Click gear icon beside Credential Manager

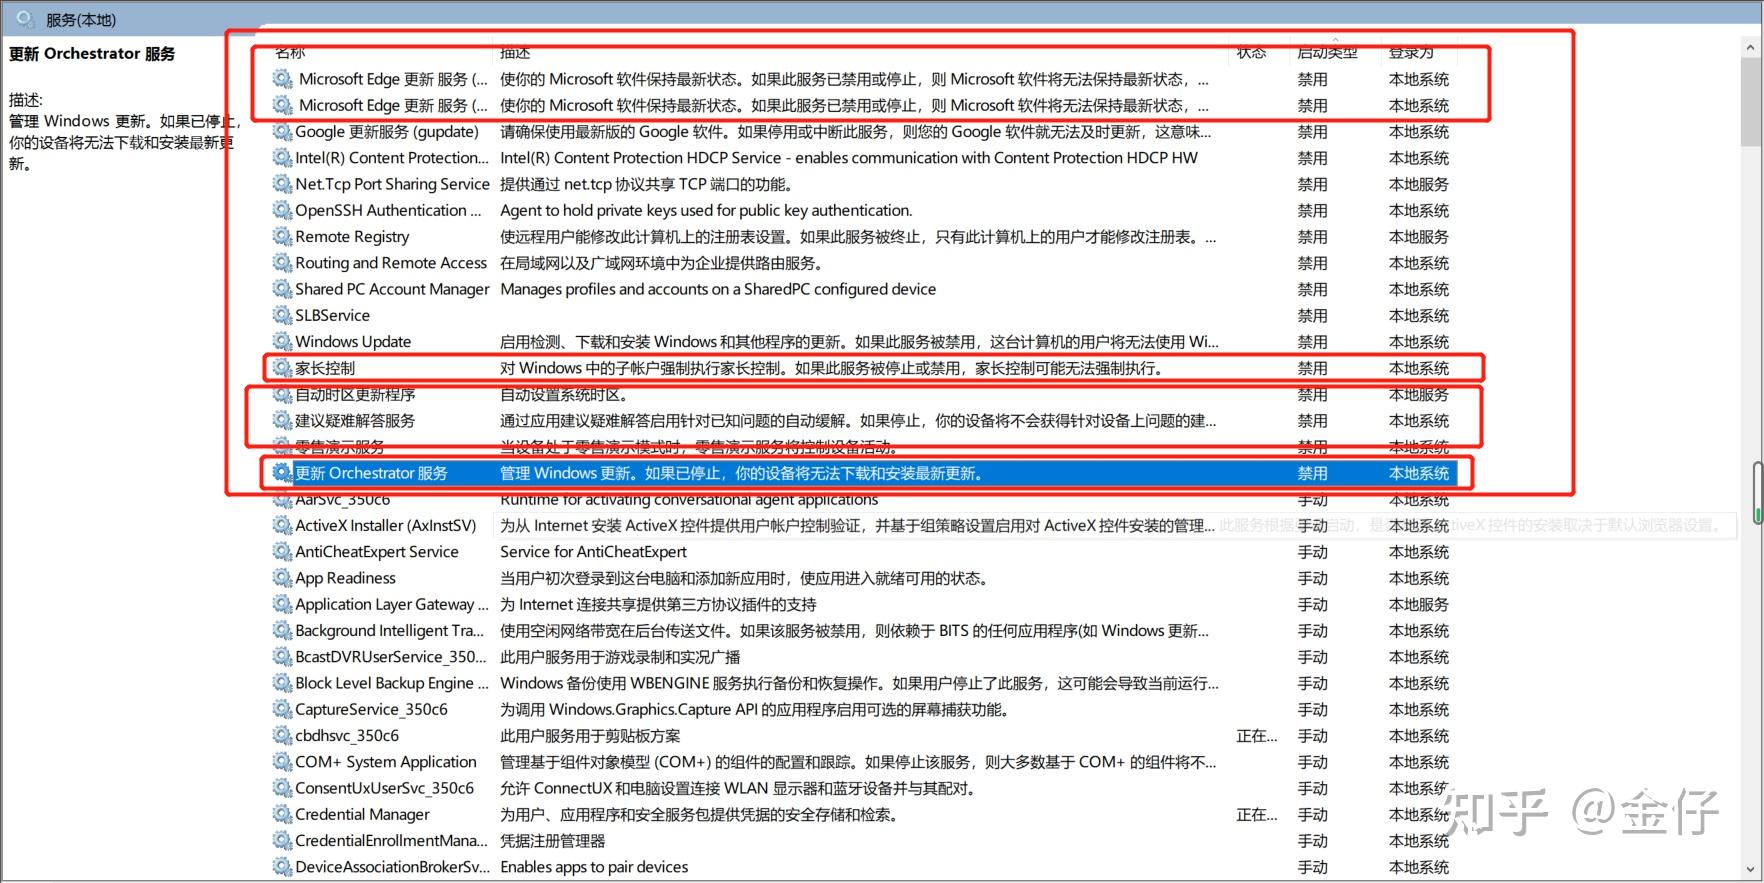(282, 814)
